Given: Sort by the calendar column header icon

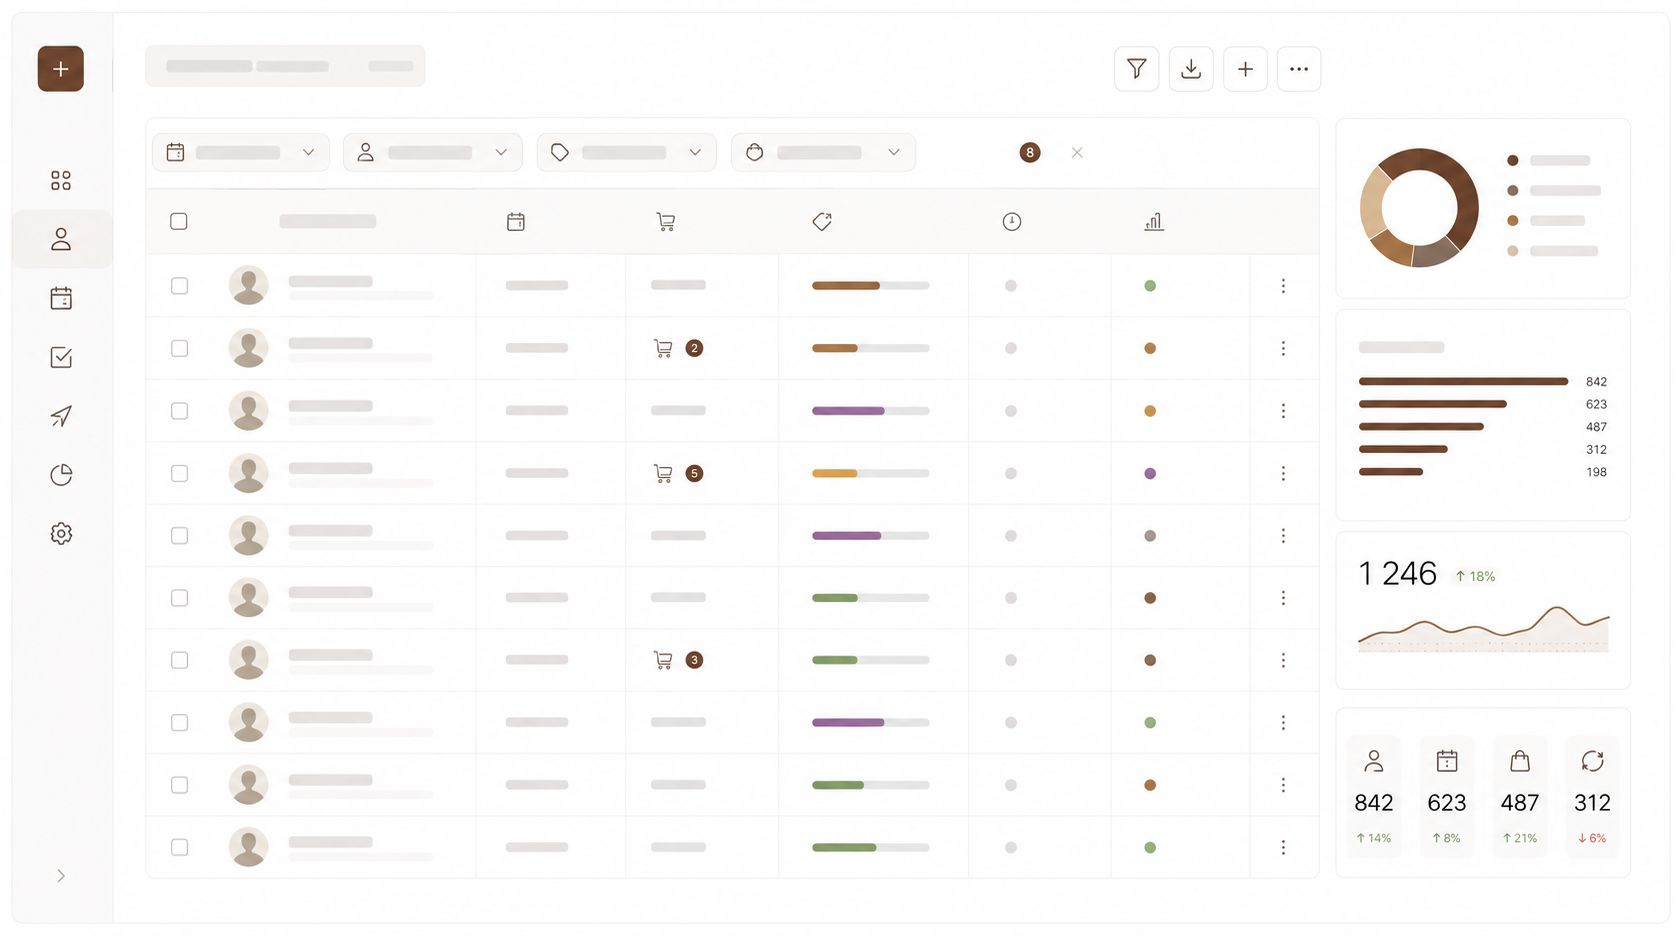Looking at the screenshot, I should tap(516, 222).
